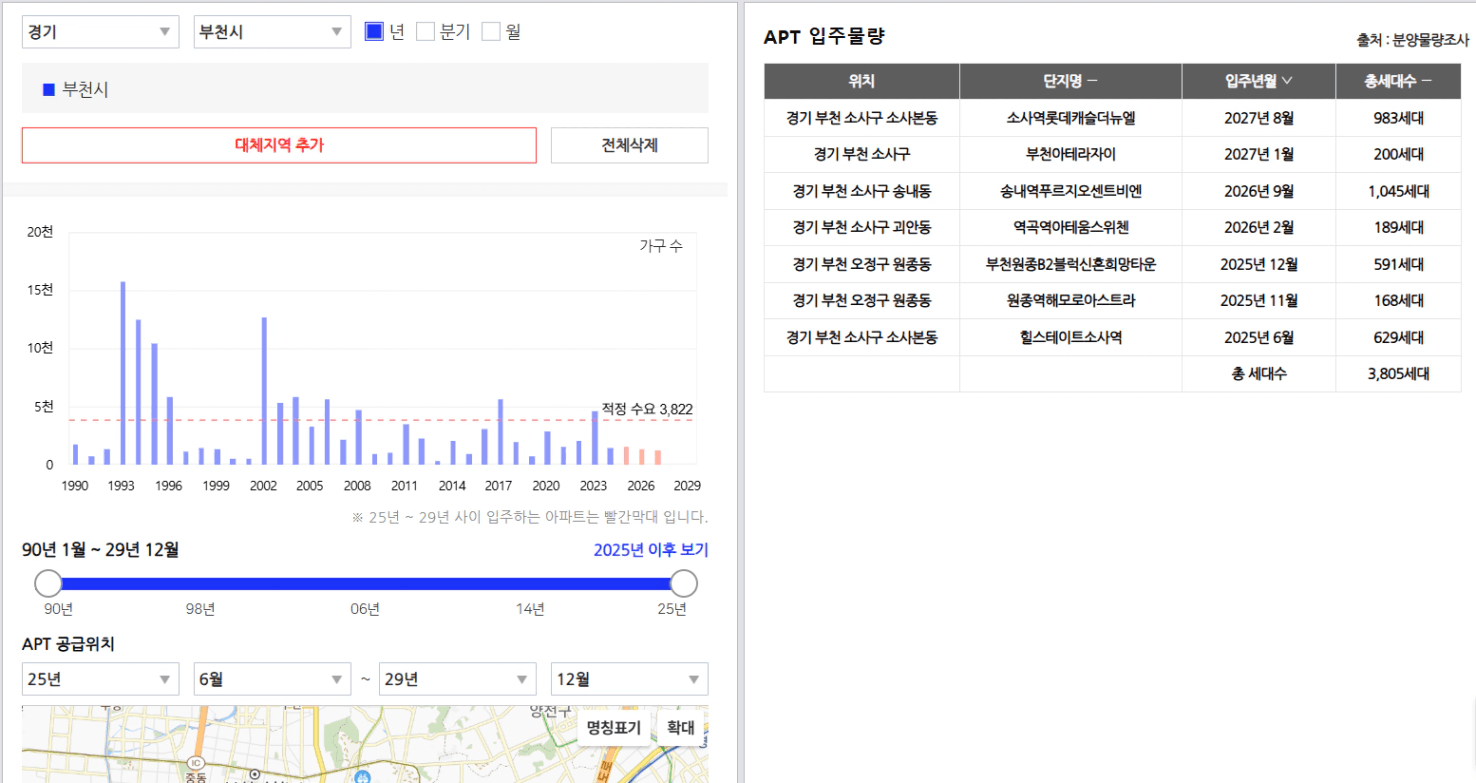The image size is (1476, 783).
Task: Open the end month 12월 dropdown
Action: tap(629, 679)
